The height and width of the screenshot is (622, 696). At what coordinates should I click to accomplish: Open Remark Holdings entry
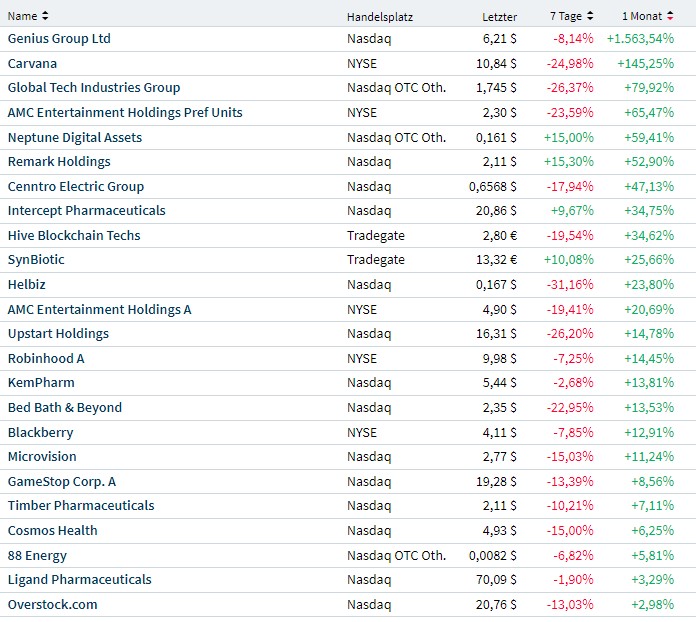point(59,162)
